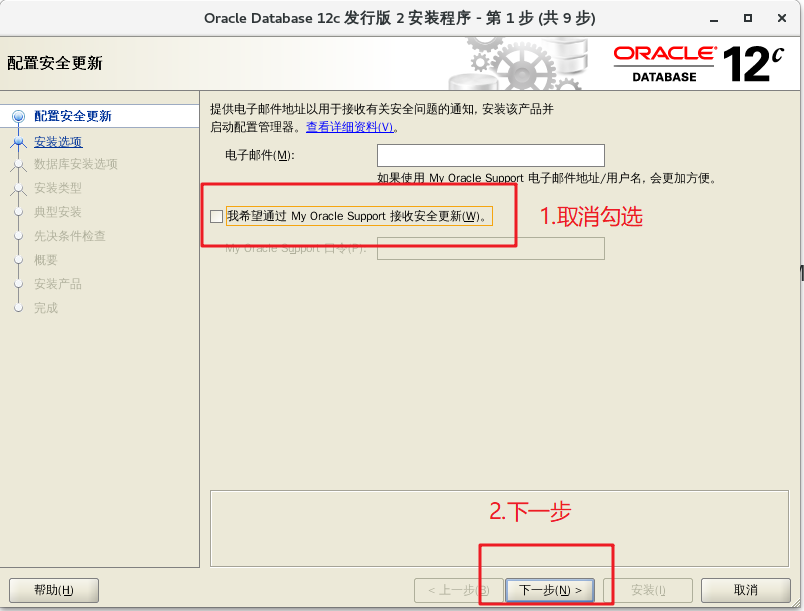Viewport: 804px width, 611px height.
Task: Click the Oracle Database 12c logo
Action: pyautogui.click(x=698, y=64)
